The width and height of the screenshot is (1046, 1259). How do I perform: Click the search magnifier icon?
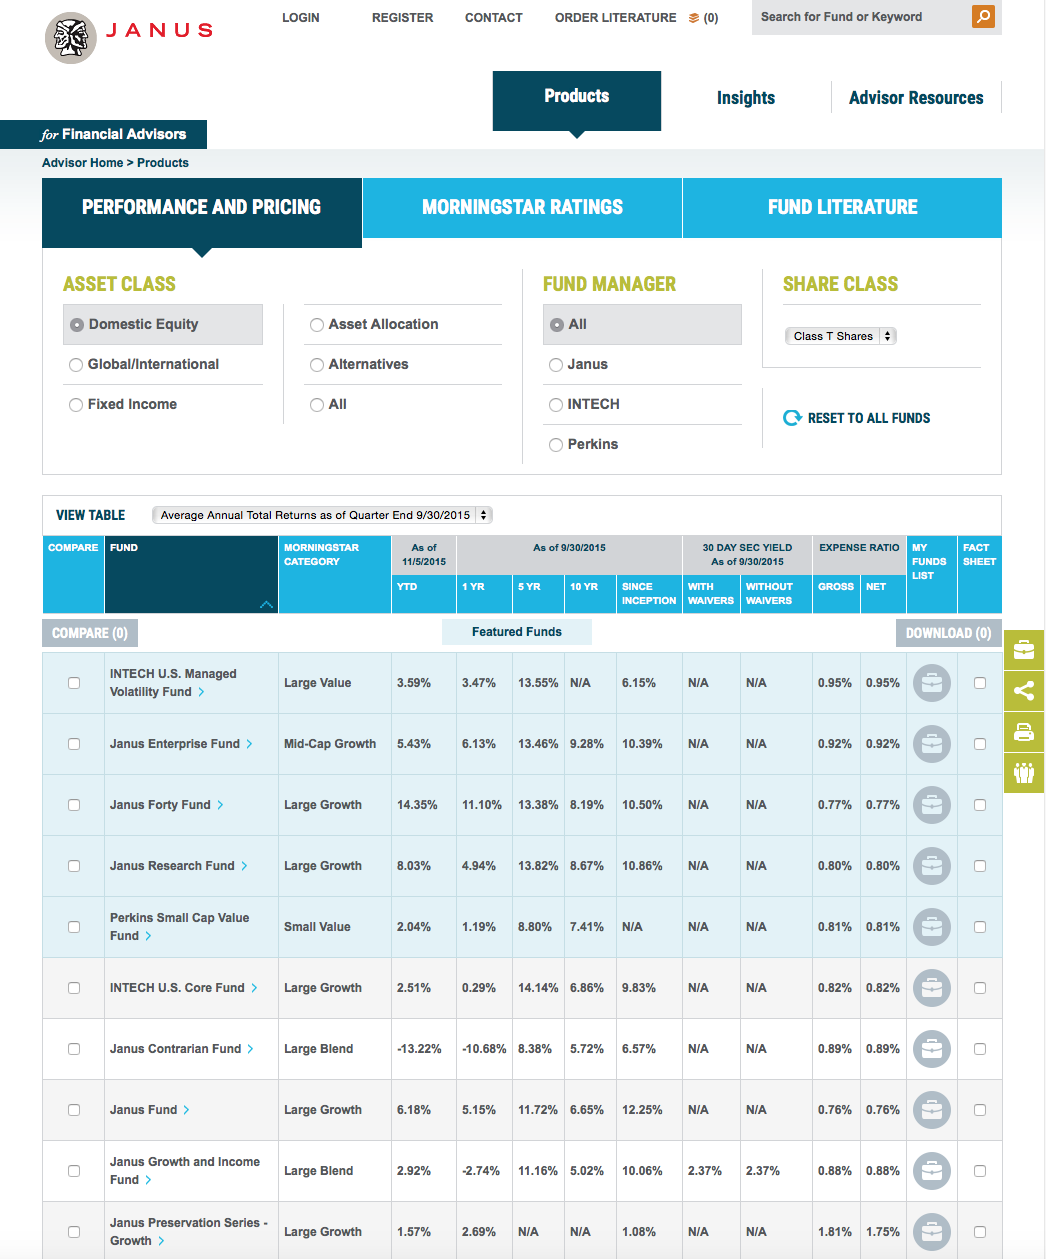pos(984,16)
